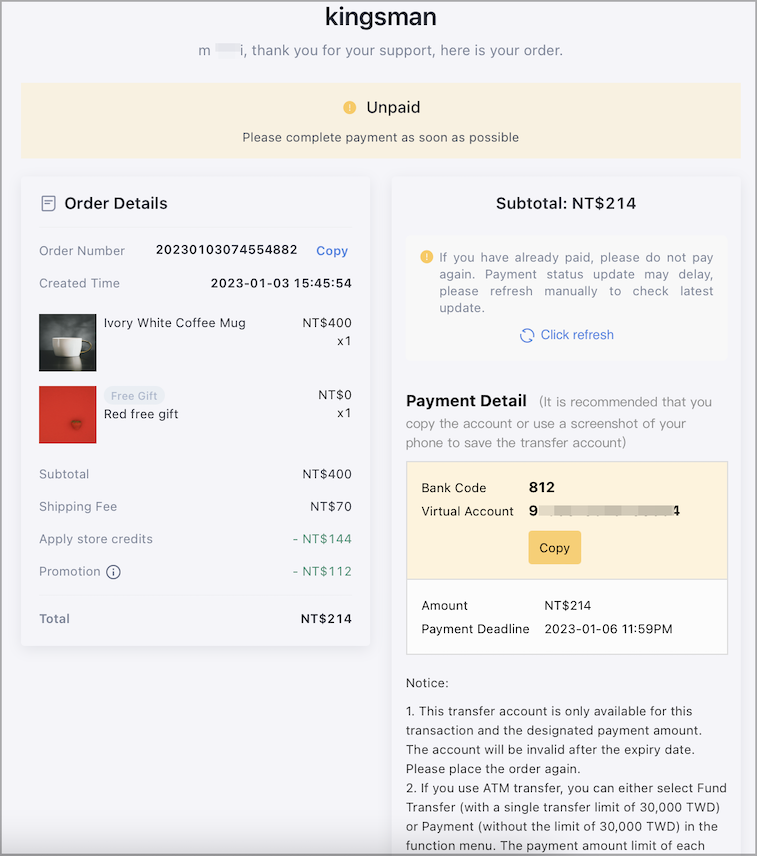Click the Unpaid status banner
The height and width of the screenshot is (856, 757).
tap(381, 121)
